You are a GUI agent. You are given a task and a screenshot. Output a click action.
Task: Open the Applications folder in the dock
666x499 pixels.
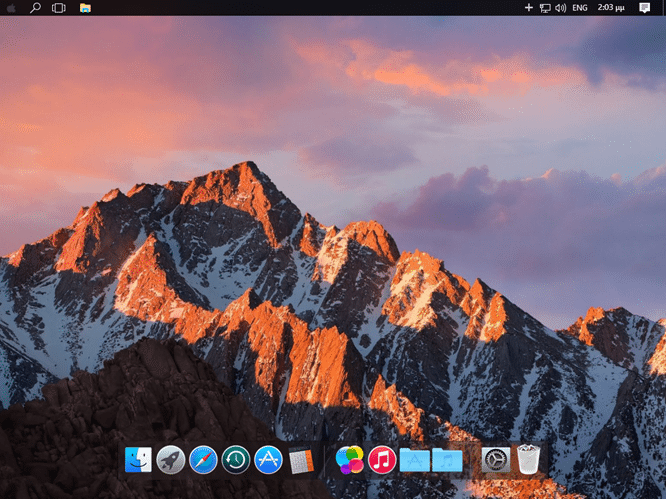415,460
